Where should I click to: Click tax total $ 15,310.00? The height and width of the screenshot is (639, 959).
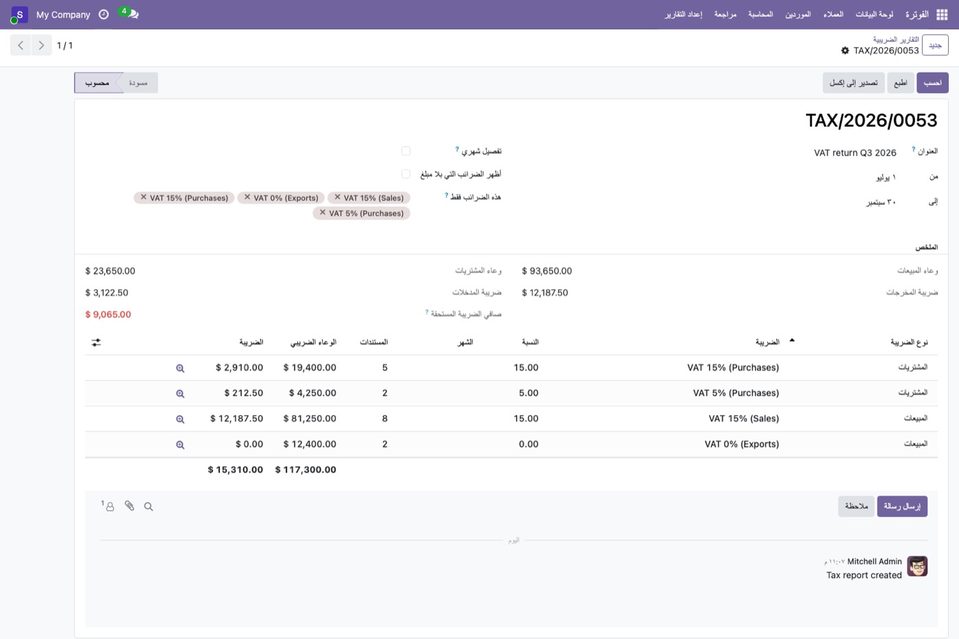pyautogui.click(x=235, y=470)
